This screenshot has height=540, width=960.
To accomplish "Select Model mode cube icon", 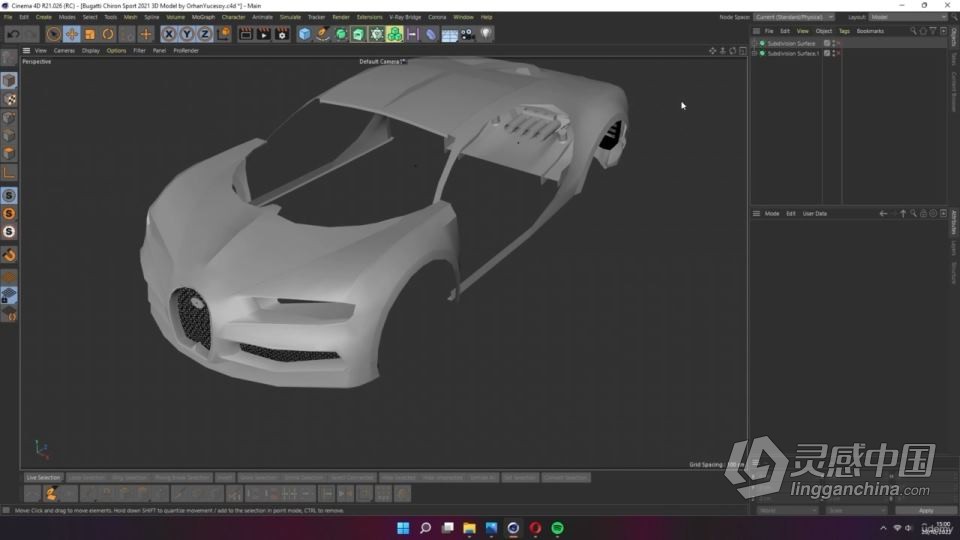I will click(x=9, y=81).
